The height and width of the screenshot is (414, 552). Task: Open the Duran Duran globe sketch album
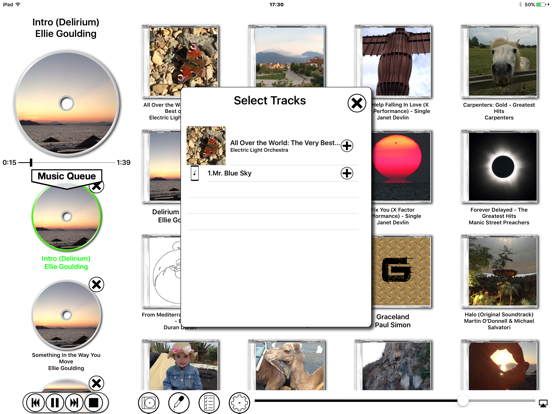pos(161,271)
